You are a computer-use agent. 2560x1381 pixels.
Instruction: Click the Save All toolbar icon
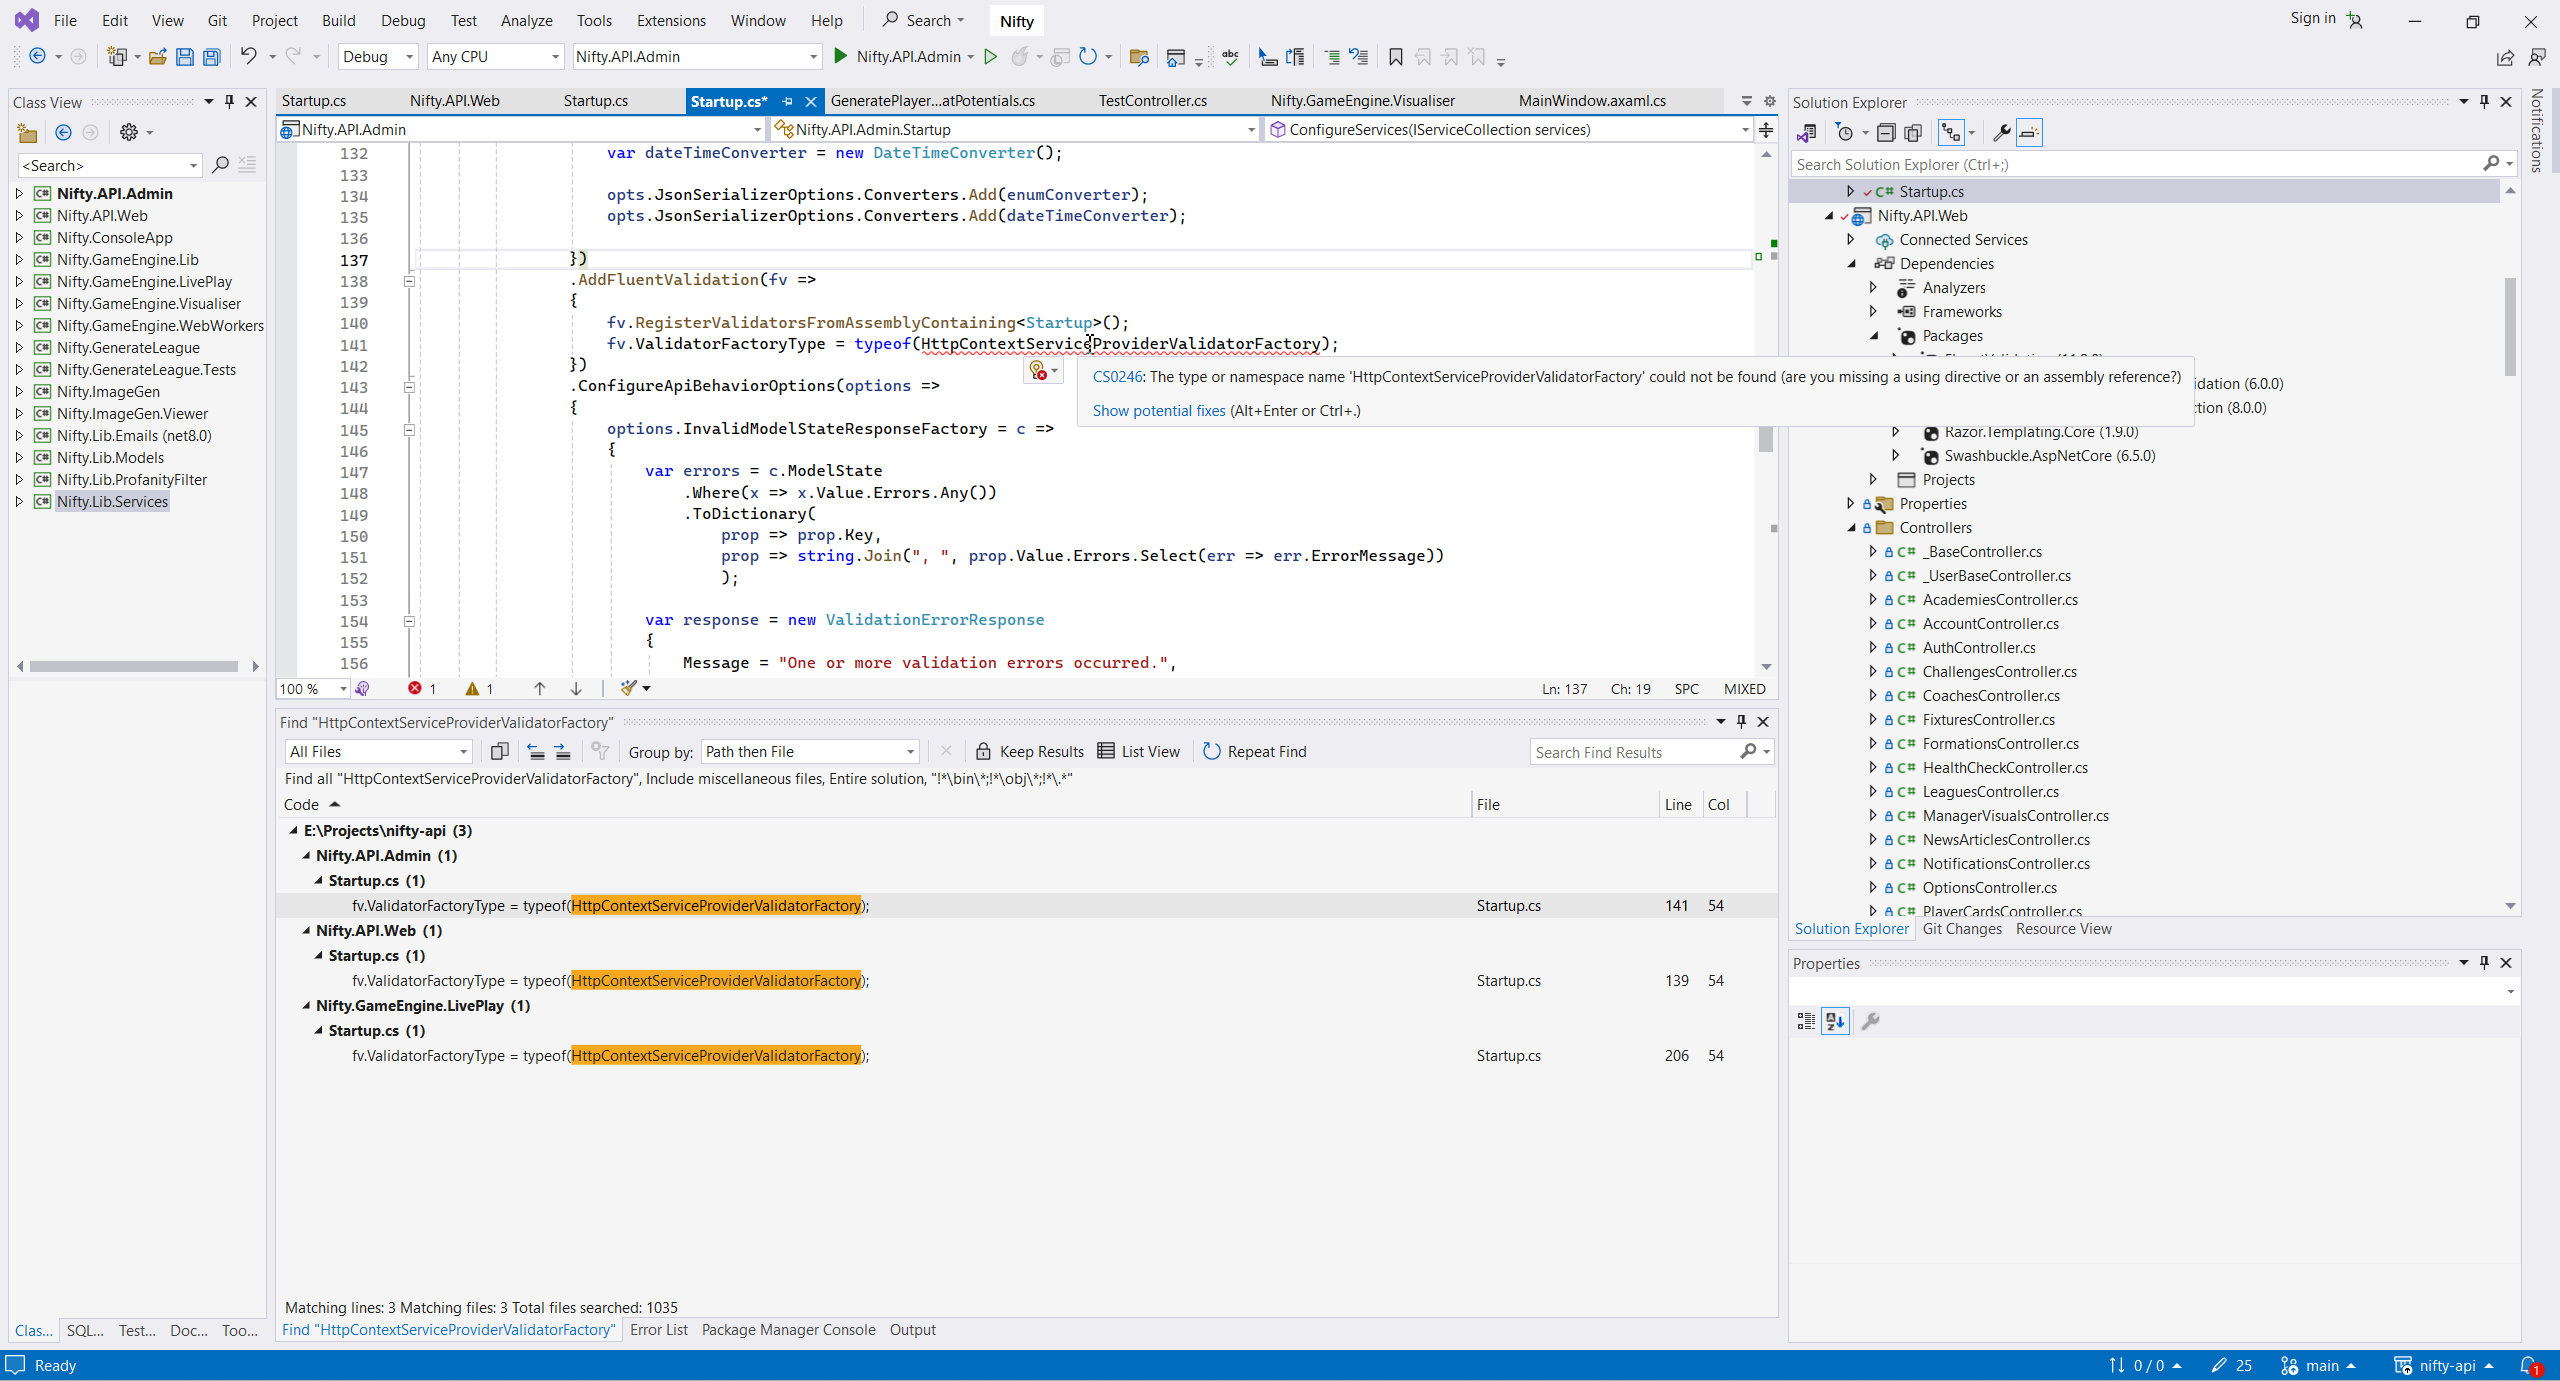pyautogui.click(x=212, y=57)
